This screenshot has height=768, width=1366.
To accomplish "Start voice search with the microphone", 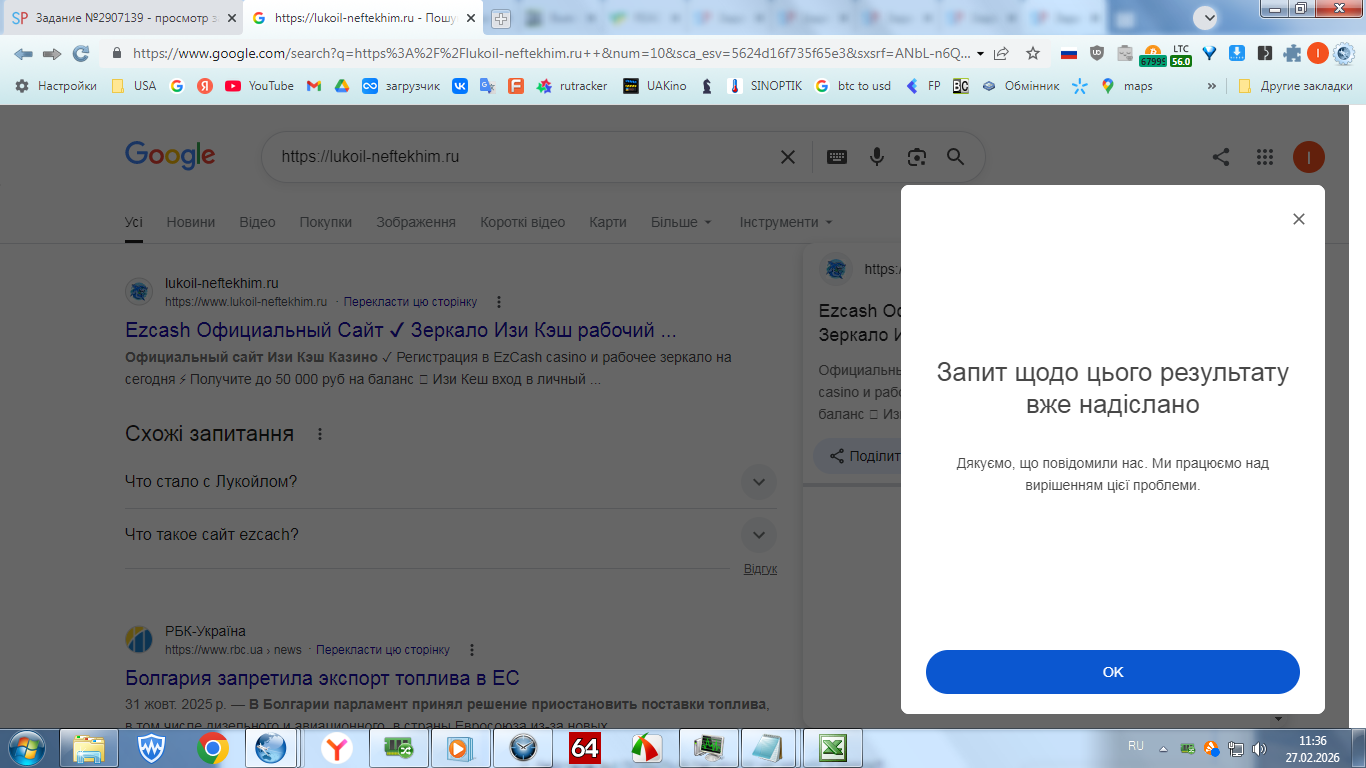I will tap(877, 157).
